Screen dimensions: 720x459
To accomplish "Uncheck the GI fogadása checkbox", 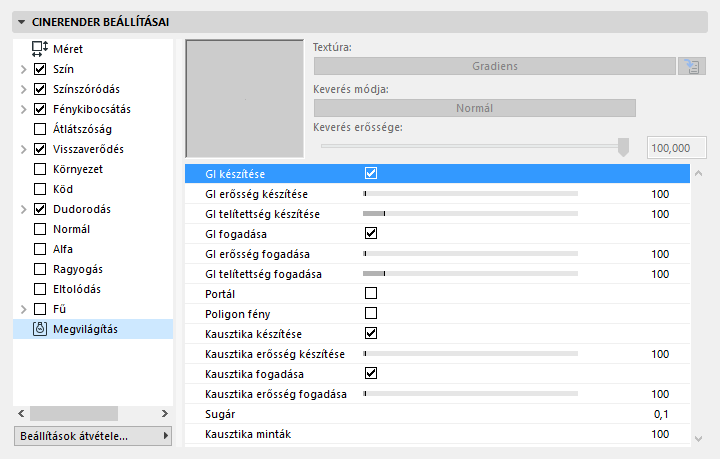I will [x=371, y=233].
